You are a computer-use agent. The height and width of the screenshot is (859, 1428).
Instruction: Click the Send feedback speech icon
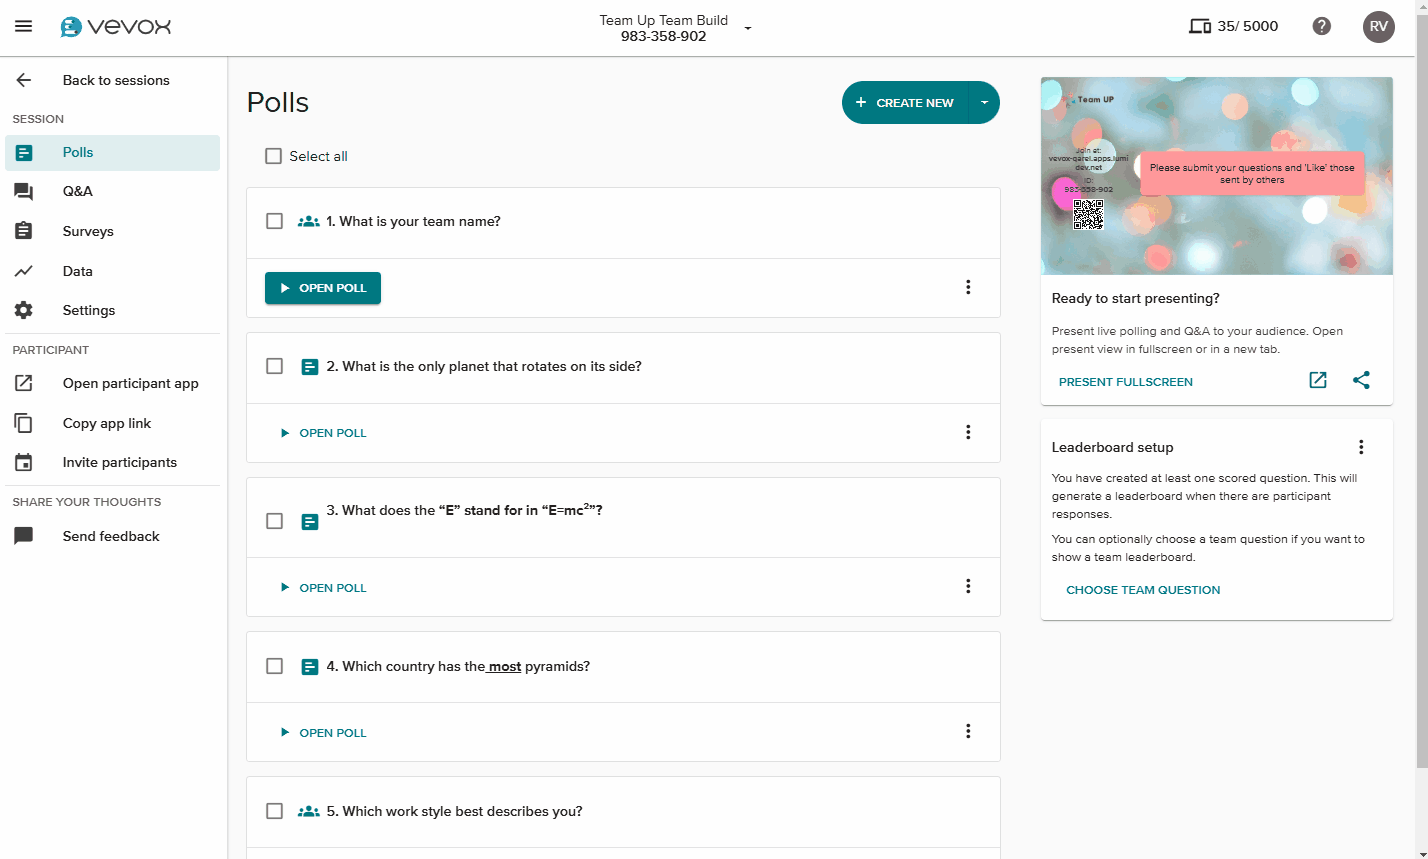24,536
